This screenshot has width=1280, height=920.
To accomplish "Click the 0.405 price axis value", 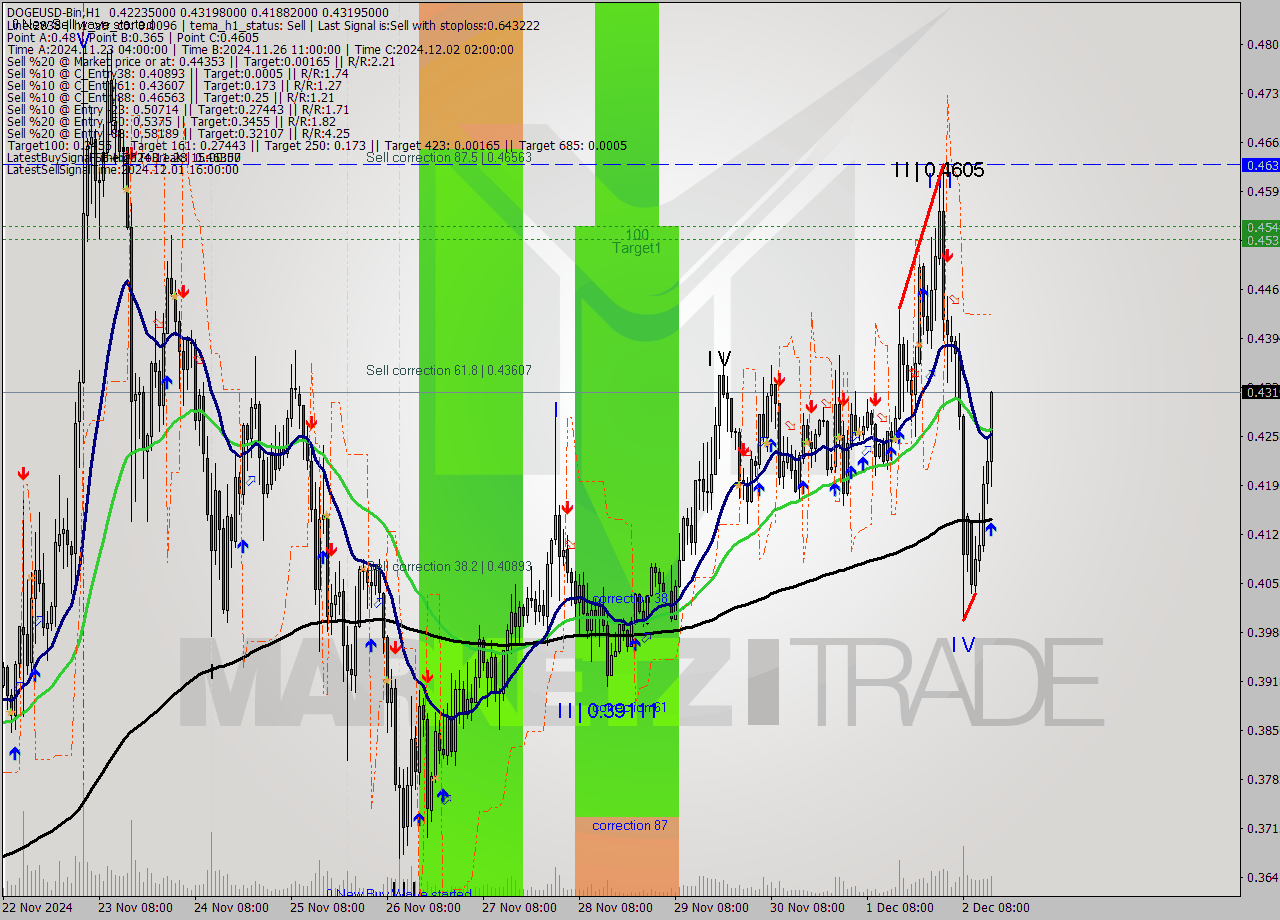I will [1263, 583].
